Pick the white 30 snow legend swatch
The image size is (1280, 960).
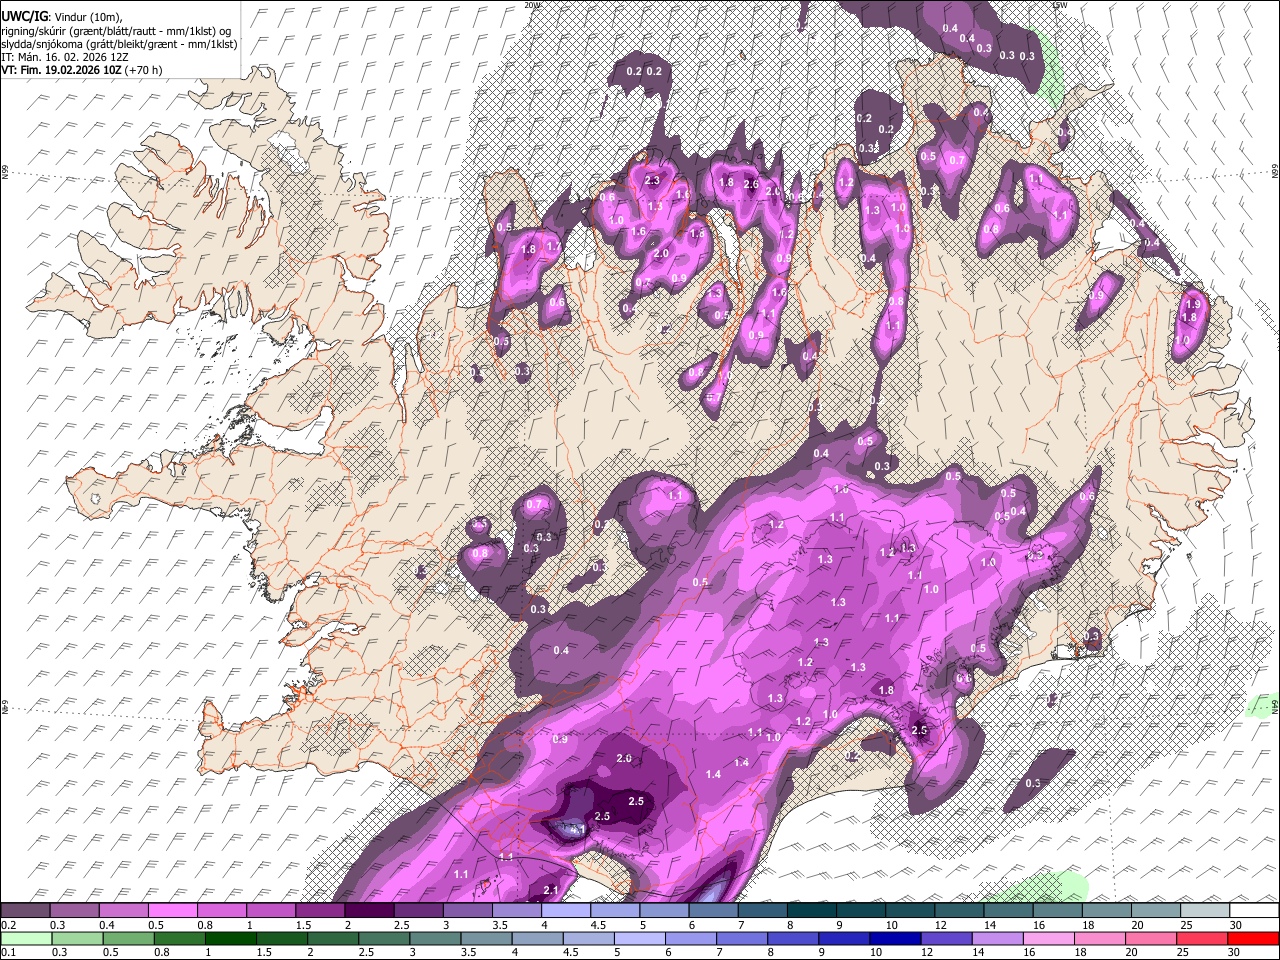click(x=1253, y=911)
